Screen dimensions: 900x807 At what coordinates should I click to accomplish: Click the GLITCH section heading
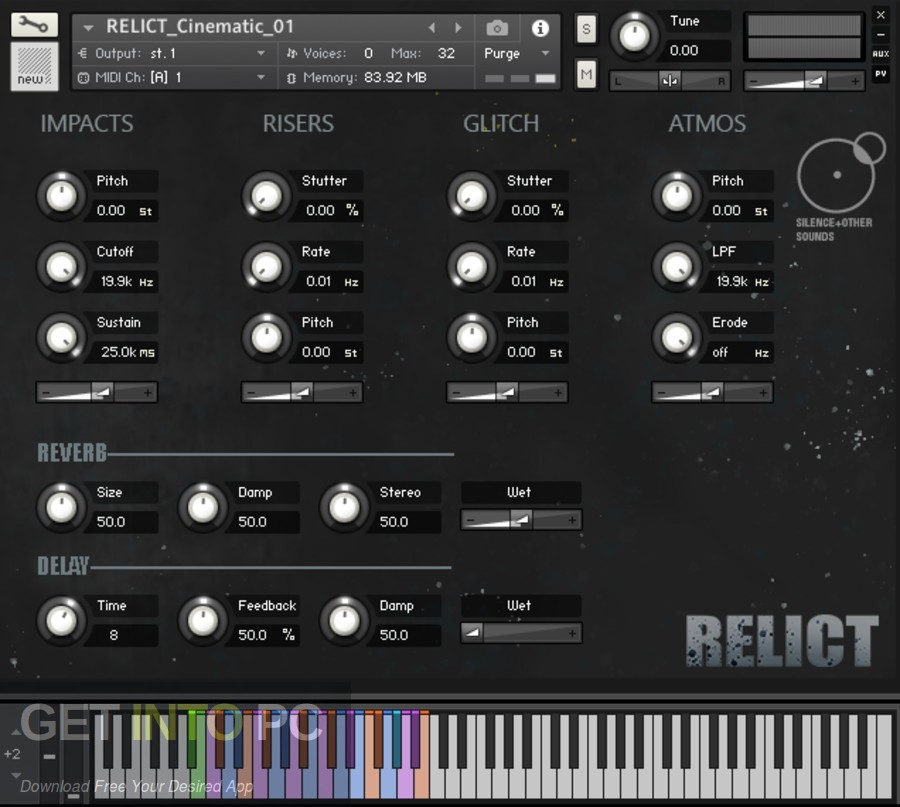click(501, 123)
